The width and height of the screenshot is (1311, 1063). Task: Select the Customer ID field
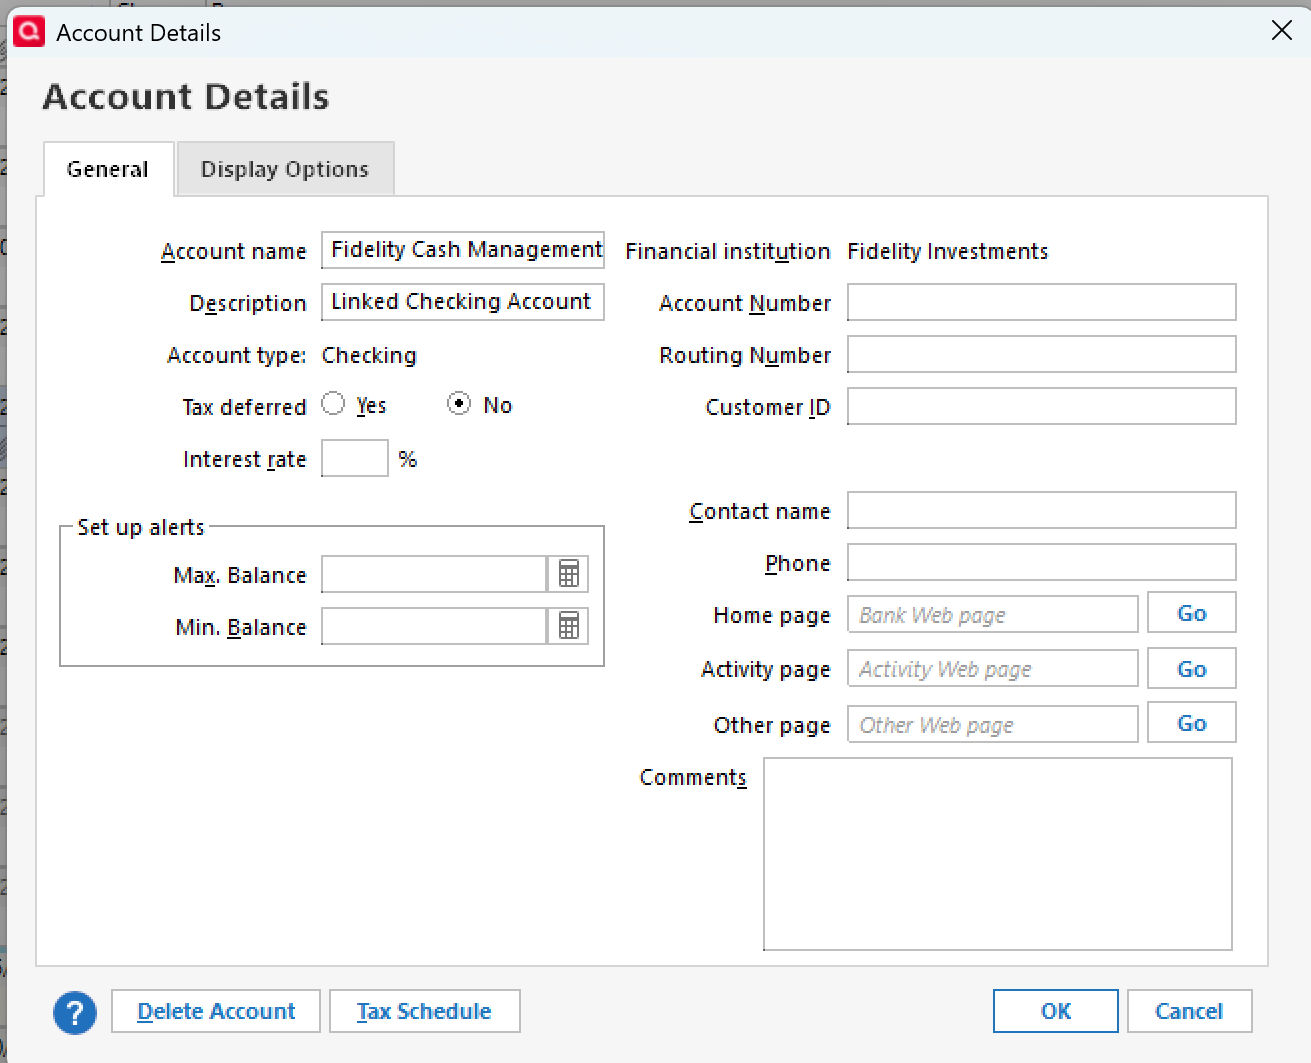pyautogui.click(x=1042, y=406)
